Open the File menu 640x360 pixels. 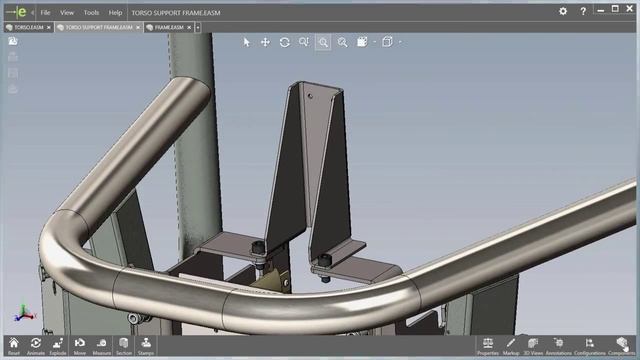click(x=45, y=13)
